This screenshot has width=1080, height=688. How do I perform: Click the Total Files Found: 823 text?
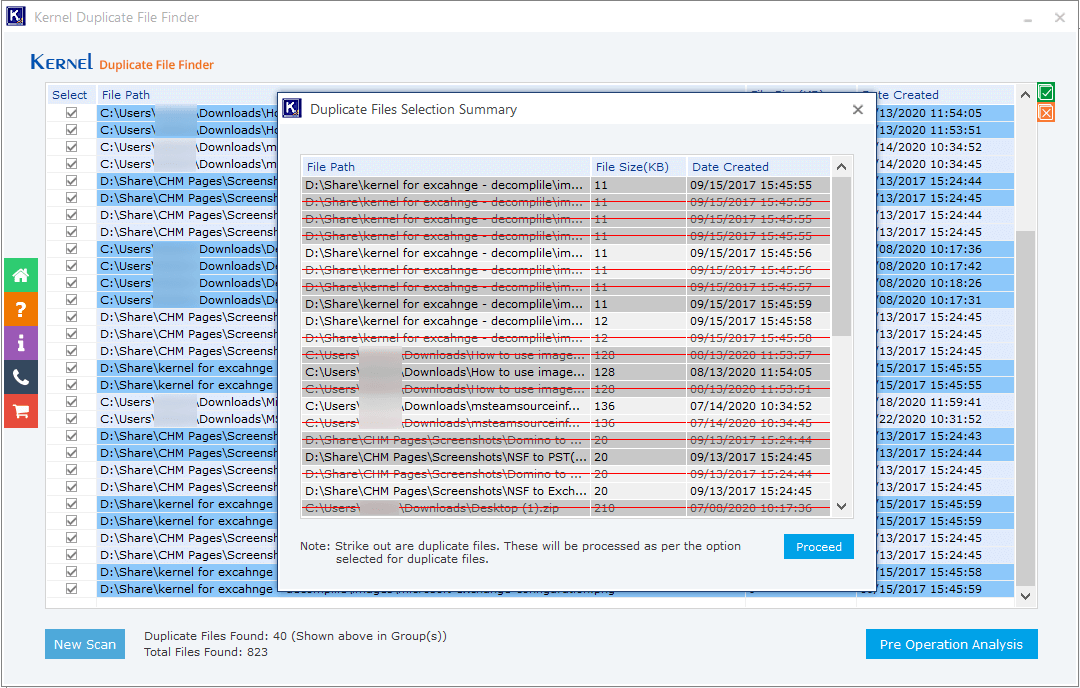205,651
